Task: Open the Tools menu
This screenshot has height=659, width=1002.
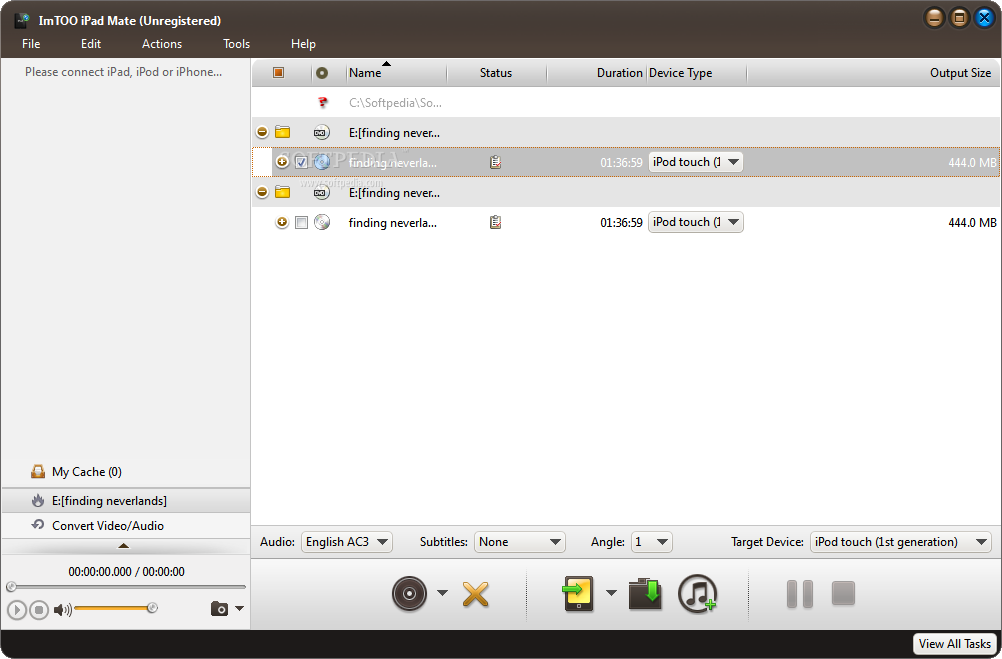Action: coord(236,44)
